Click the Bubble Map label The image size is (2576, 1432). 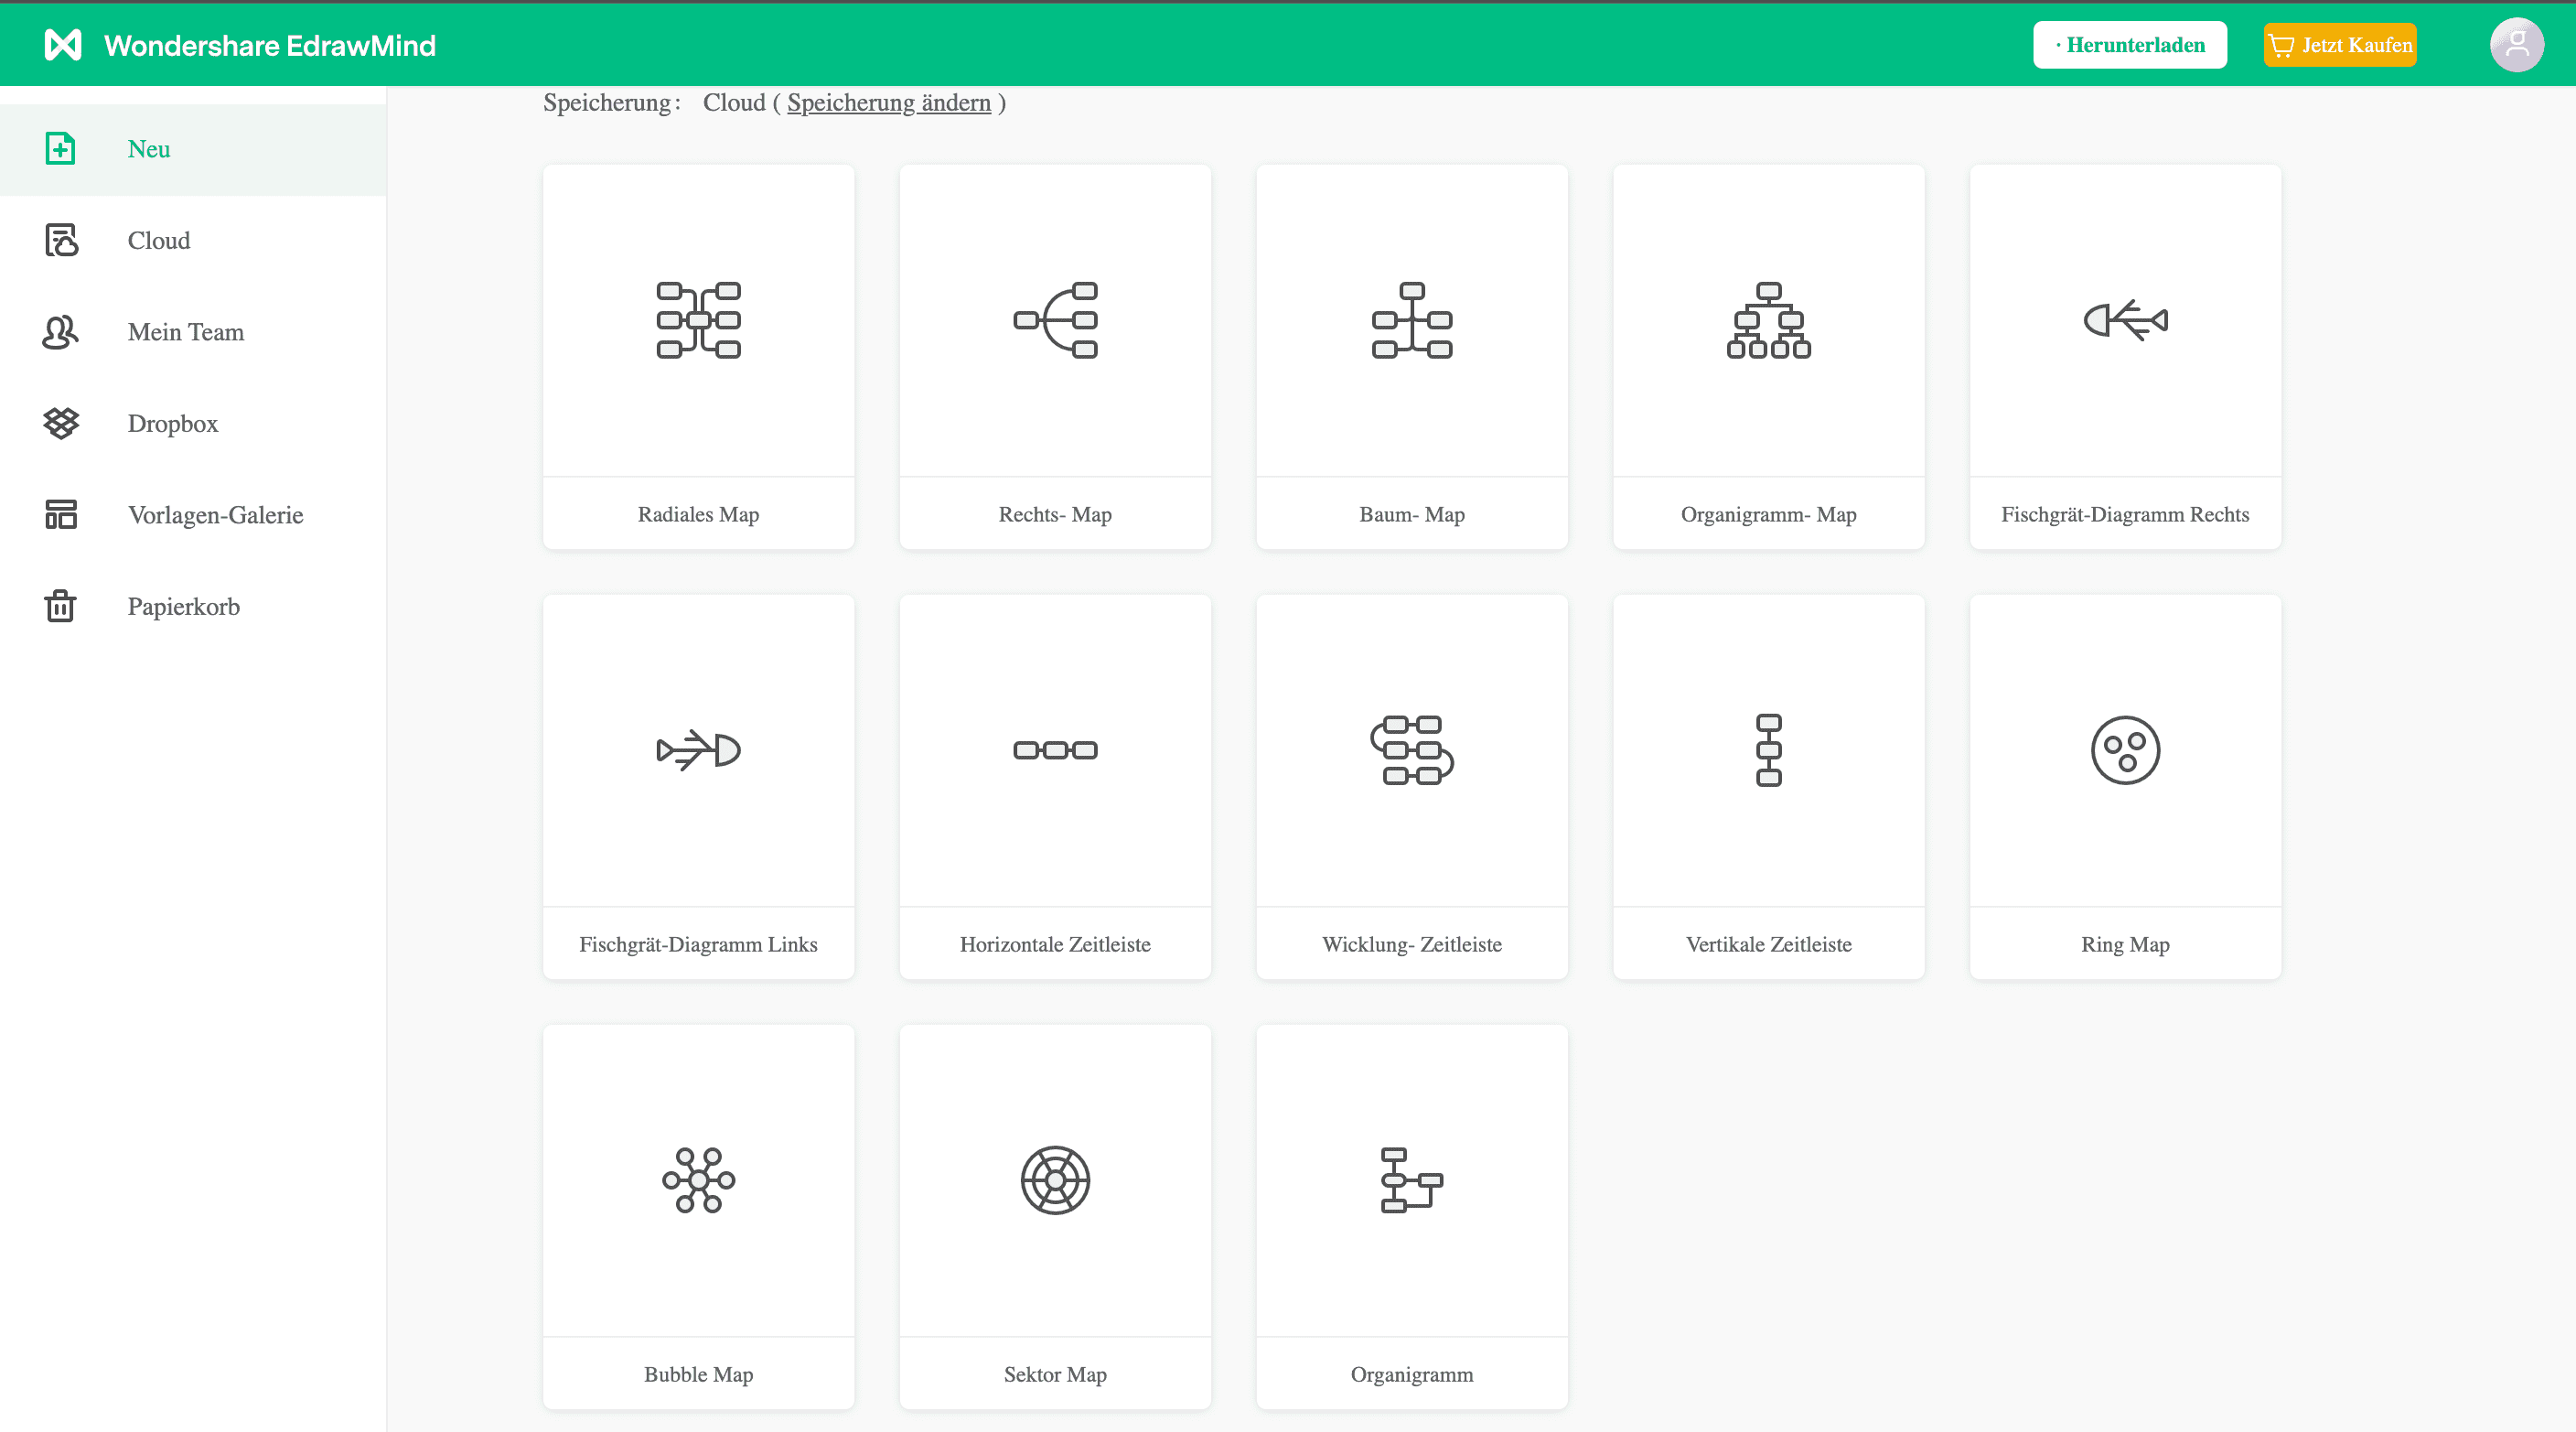(x=698, y=1374)
